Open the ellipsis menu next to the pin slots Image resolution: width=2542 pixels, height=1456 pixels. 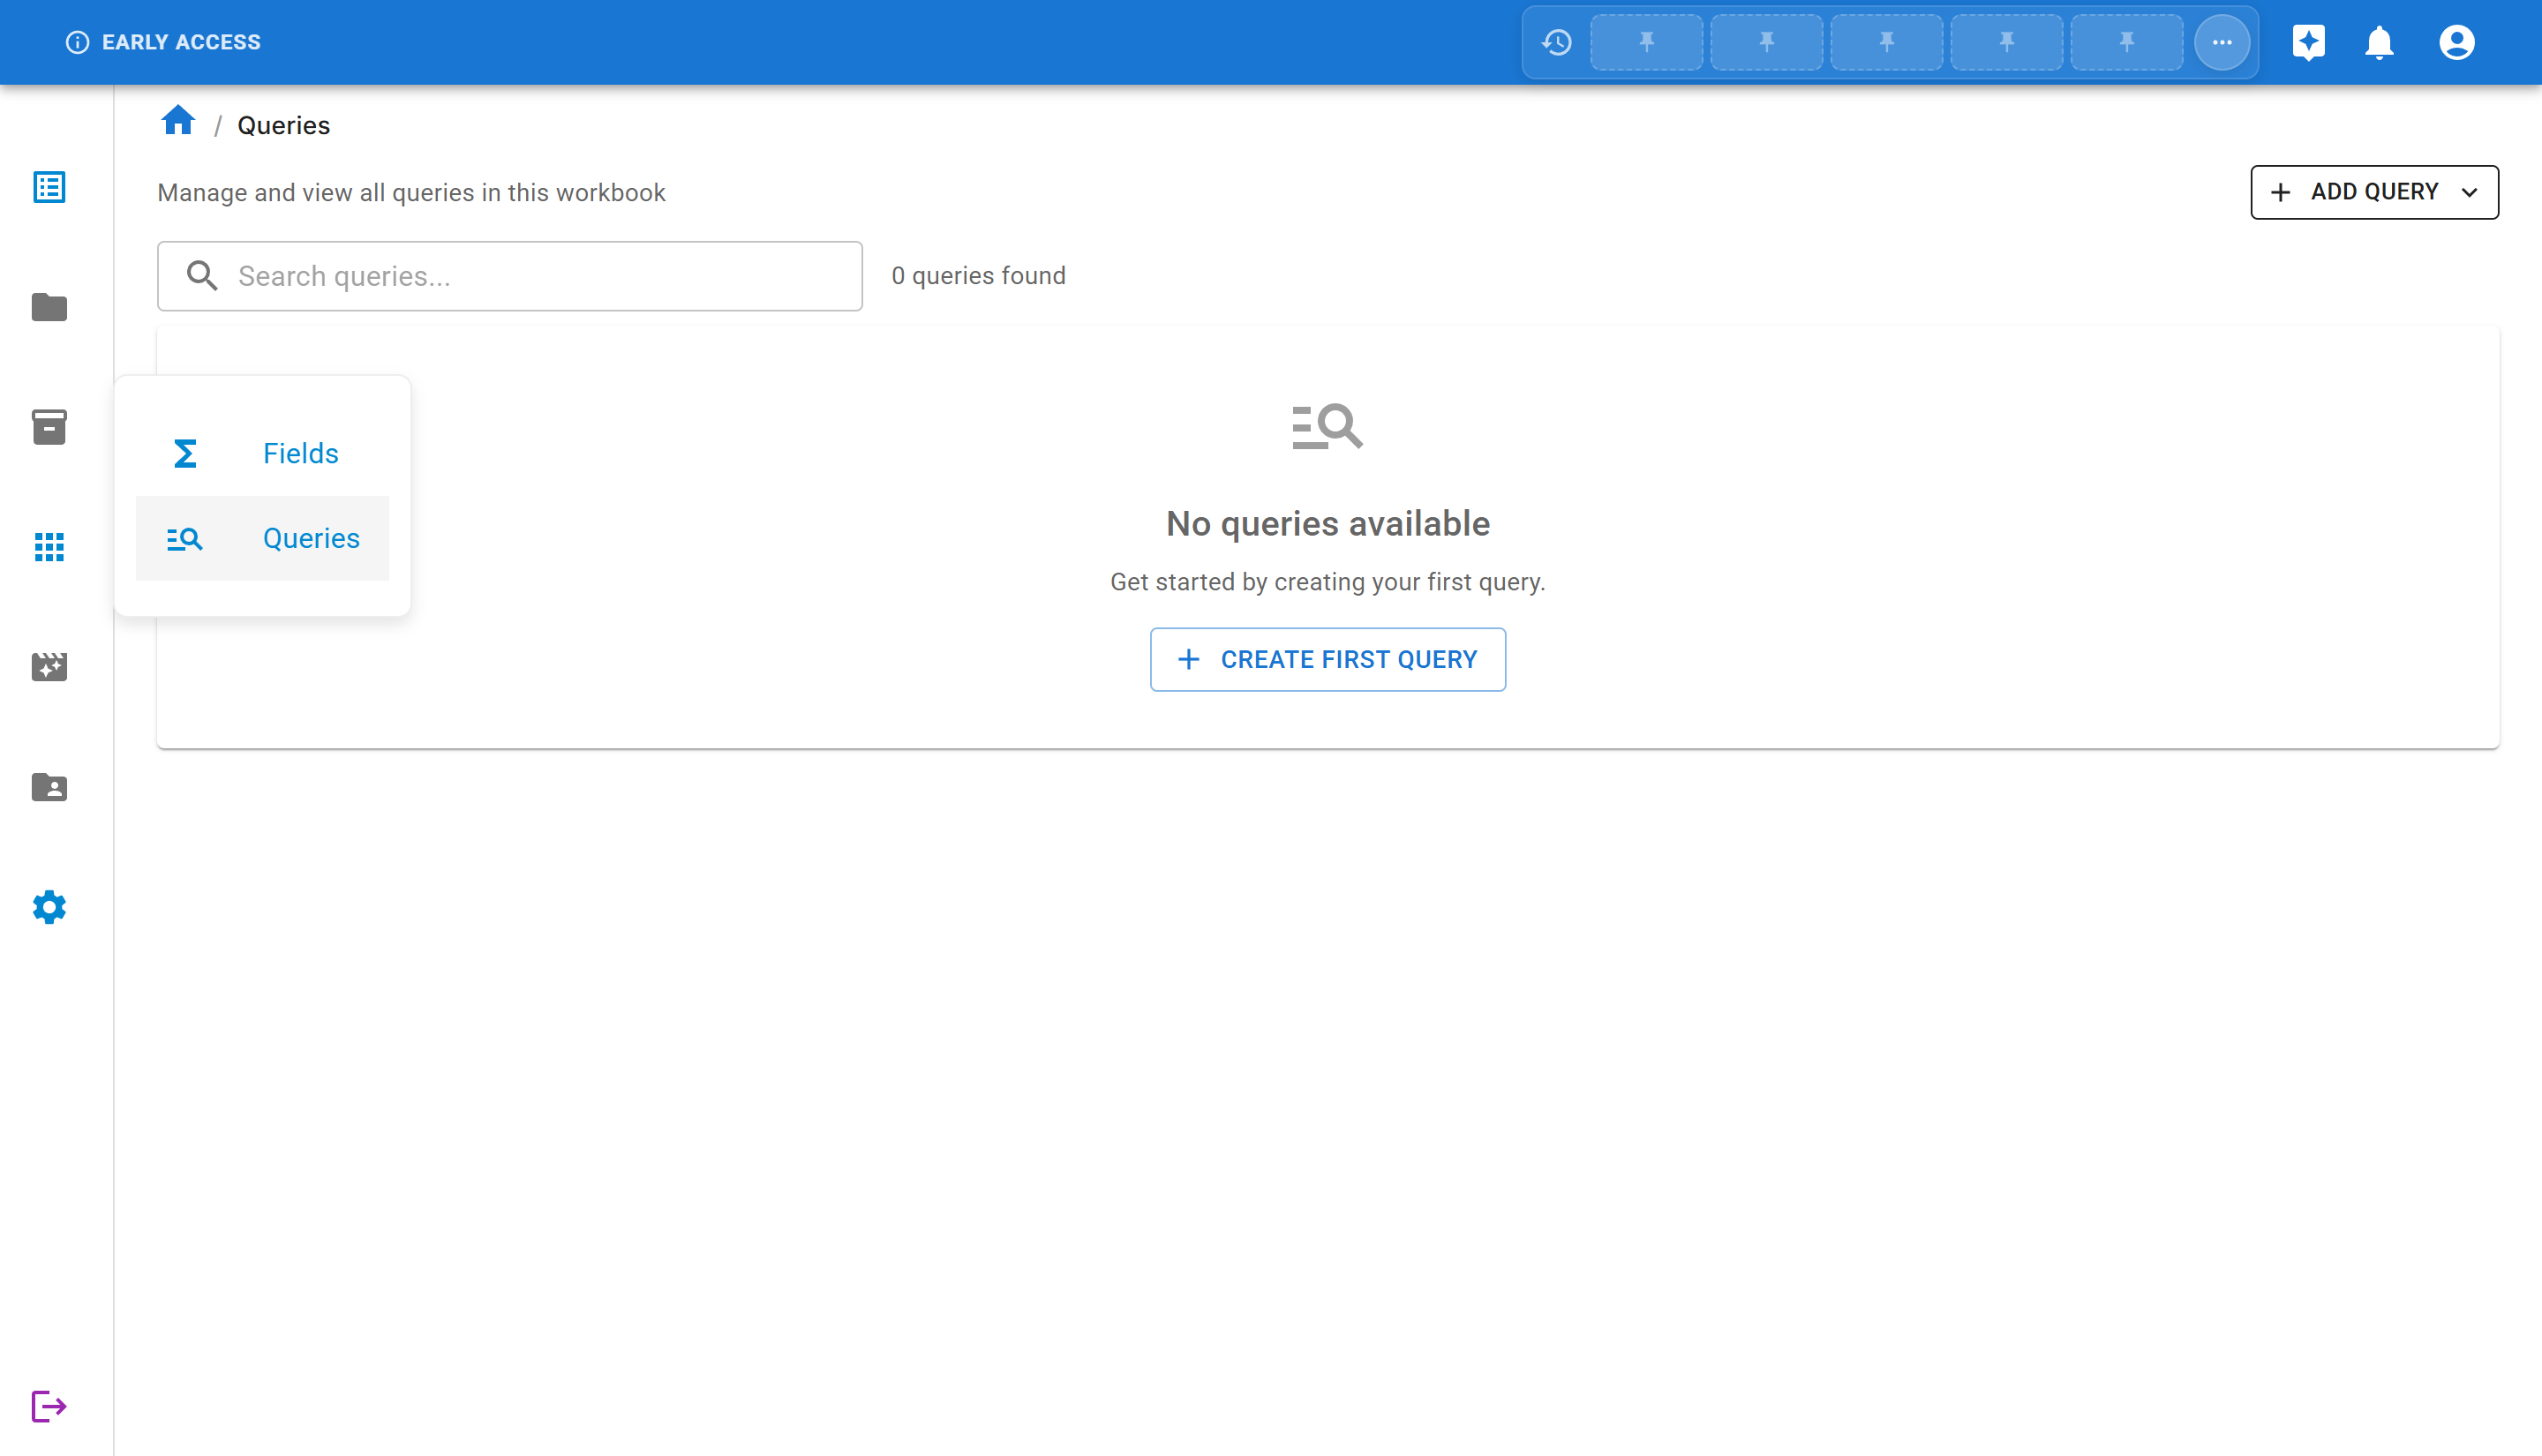click(2221, 42)
